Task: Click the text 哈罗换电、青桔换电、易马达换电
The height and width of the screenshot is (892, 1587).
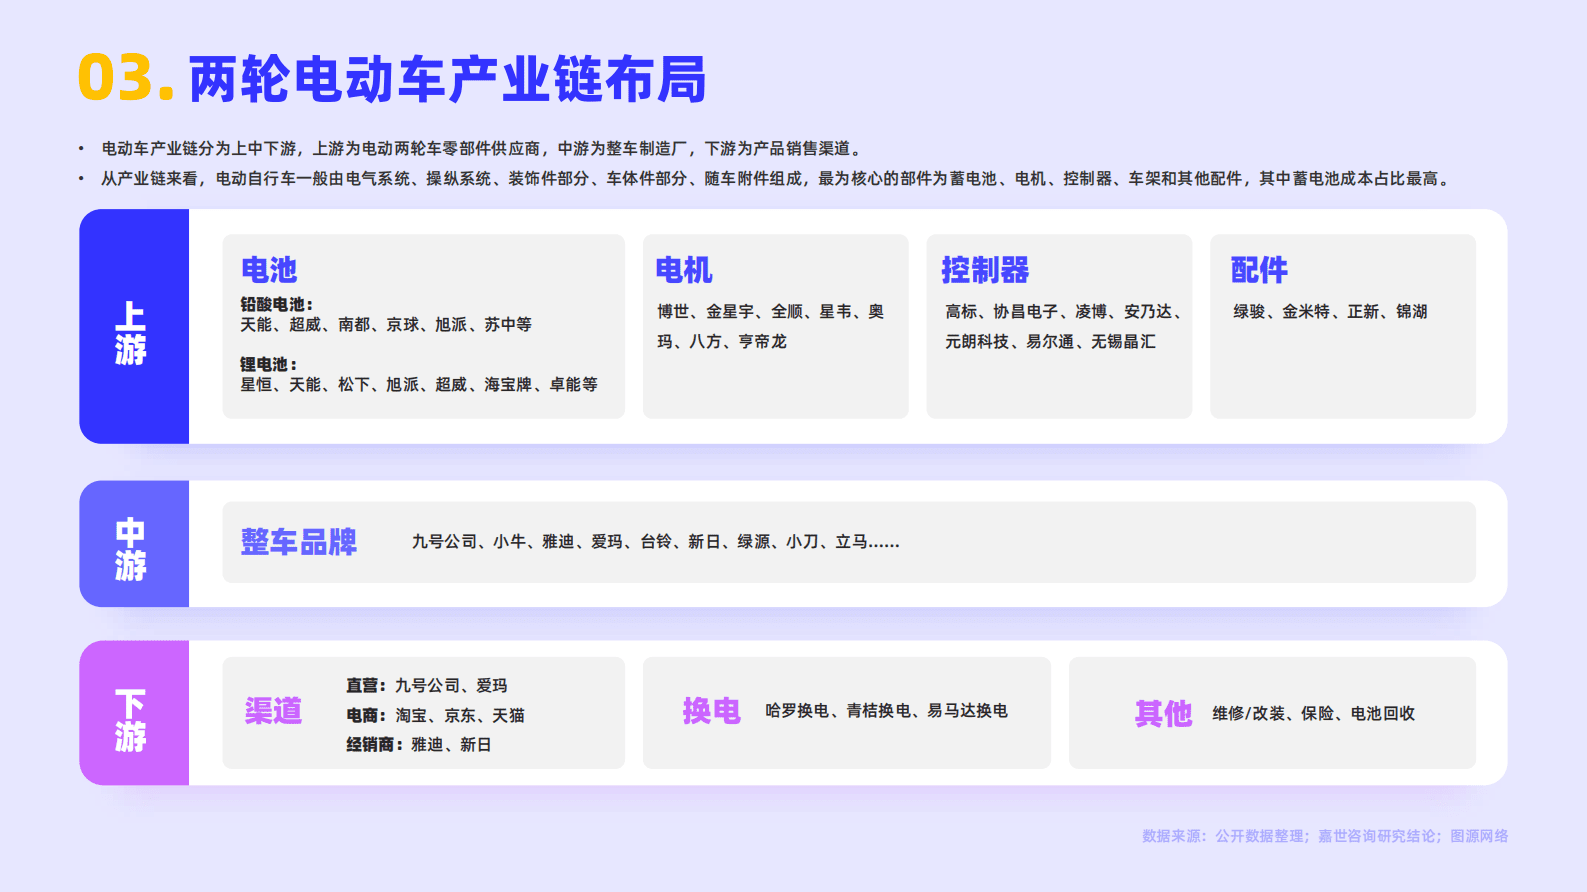Action: (887, 711)
